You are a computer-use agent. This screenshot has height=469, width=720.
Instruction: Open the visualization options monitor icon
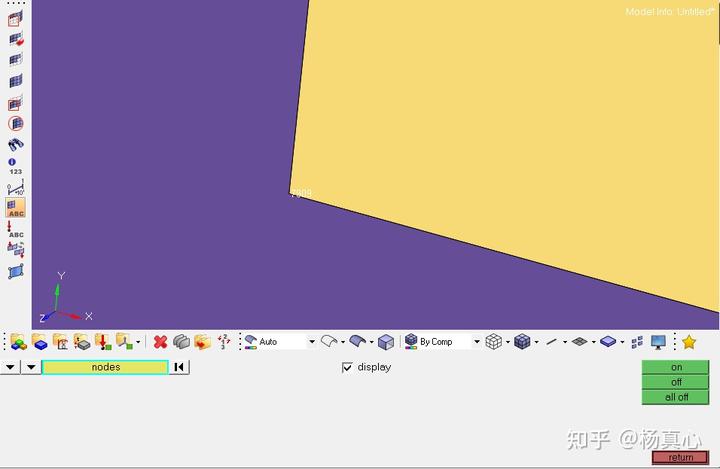click(658, 342)
